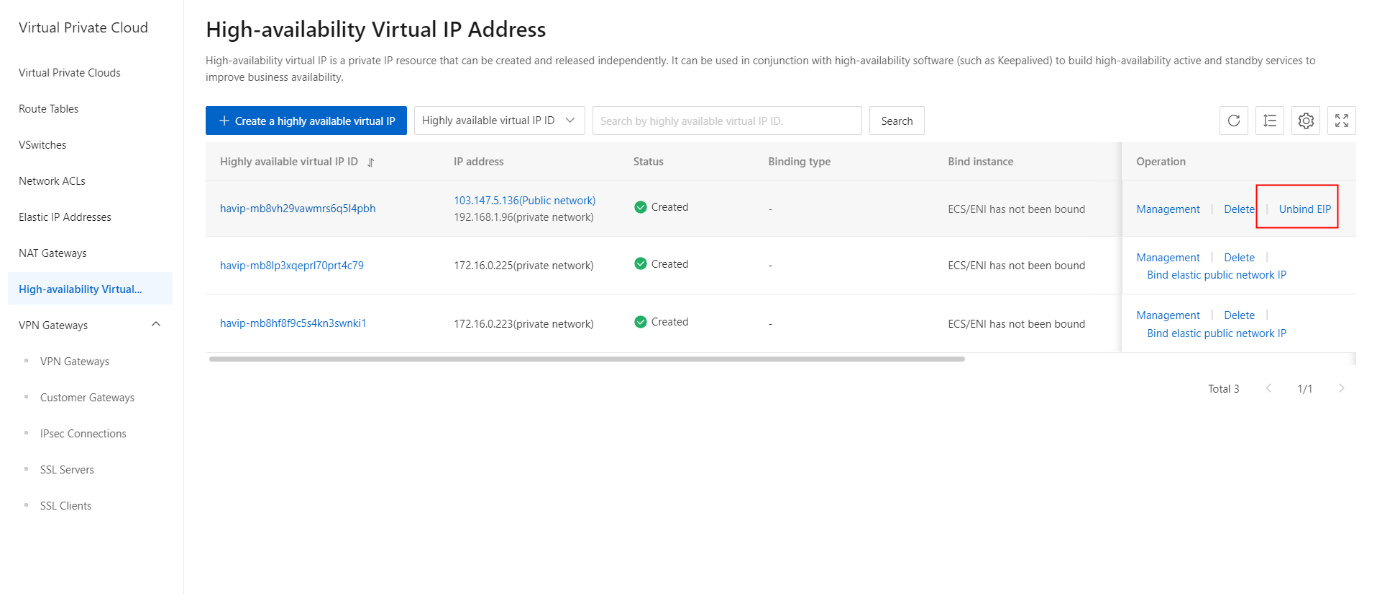This screenshot has height=594, width=1377.
Task: Click ECS/ENI not bound text for havip-mb8lp3xqeprl70prt4c79
Action: pos(1016,266)
